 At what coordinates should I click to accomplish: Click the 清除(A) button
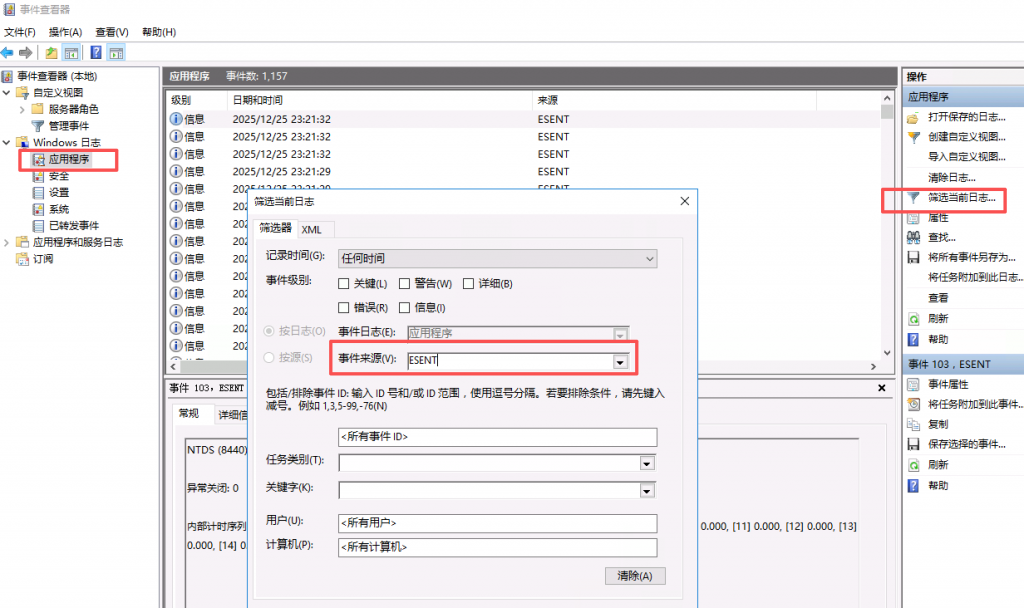click(634, 576)
